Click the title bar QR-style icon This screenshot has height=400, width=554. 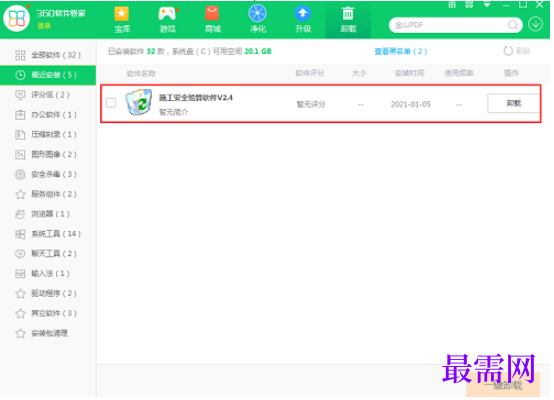469,5
